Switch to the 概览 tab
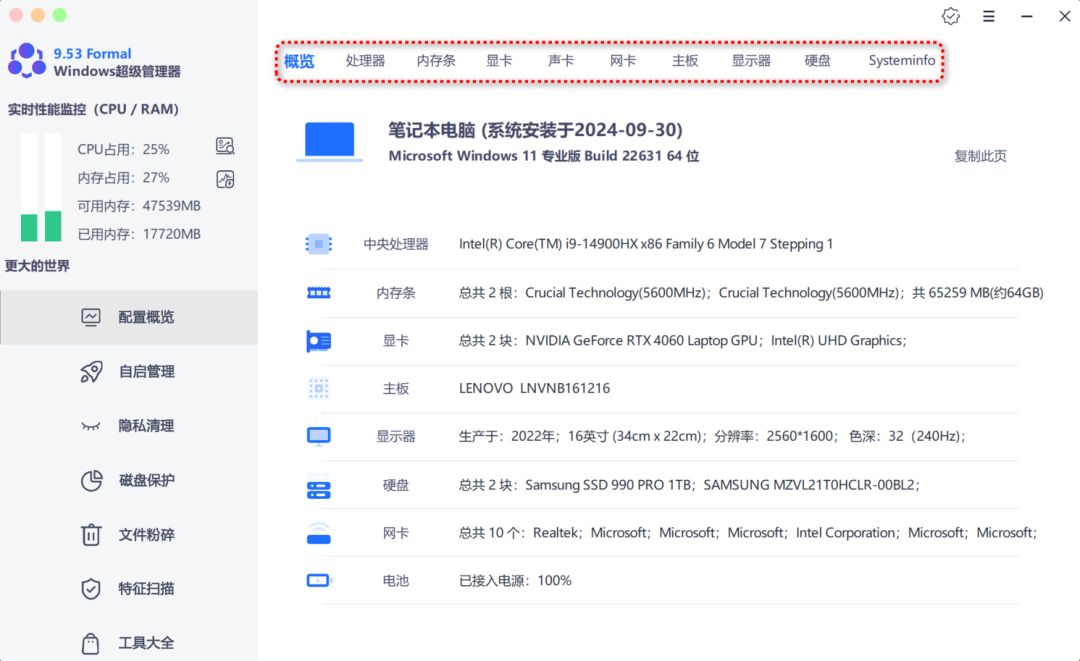 pyautogui.click(x=299, y=61)
